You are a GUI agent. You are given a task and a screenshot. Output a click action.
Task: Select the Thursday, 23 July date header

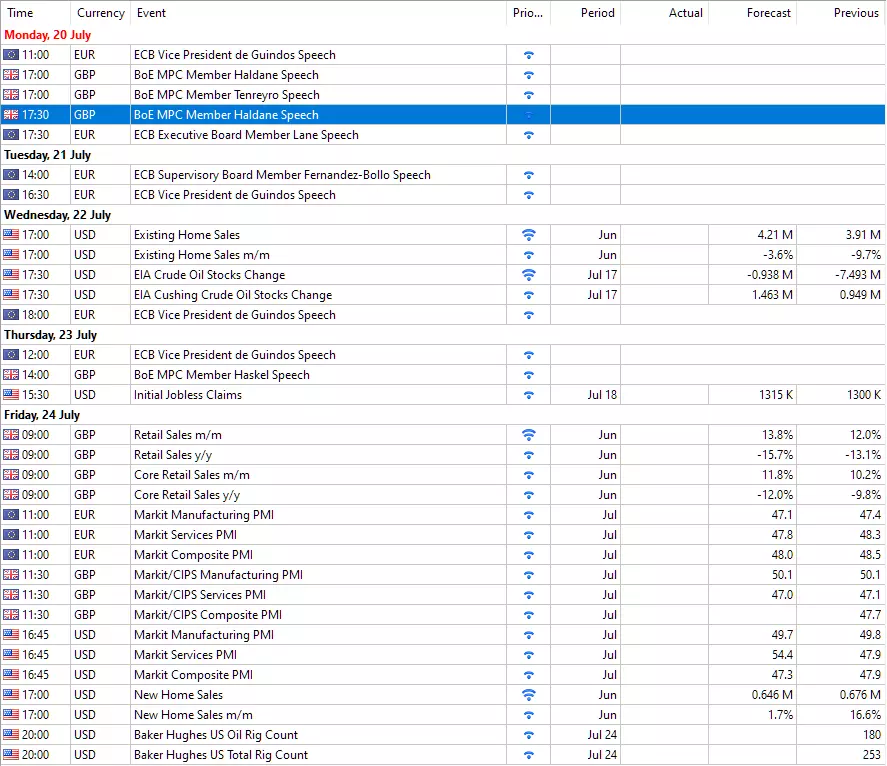[50, 335]
